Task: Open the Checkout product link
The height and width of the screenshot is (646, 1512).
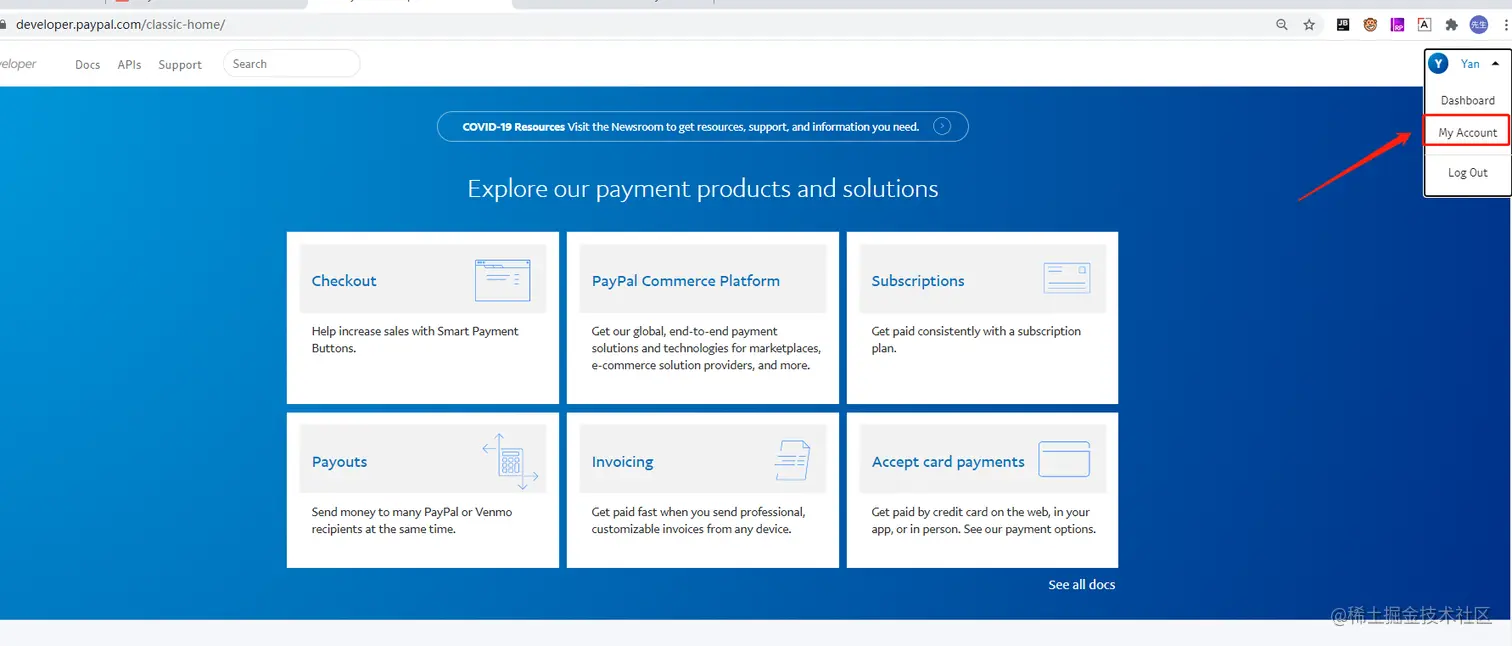Action: click(344, 281)
